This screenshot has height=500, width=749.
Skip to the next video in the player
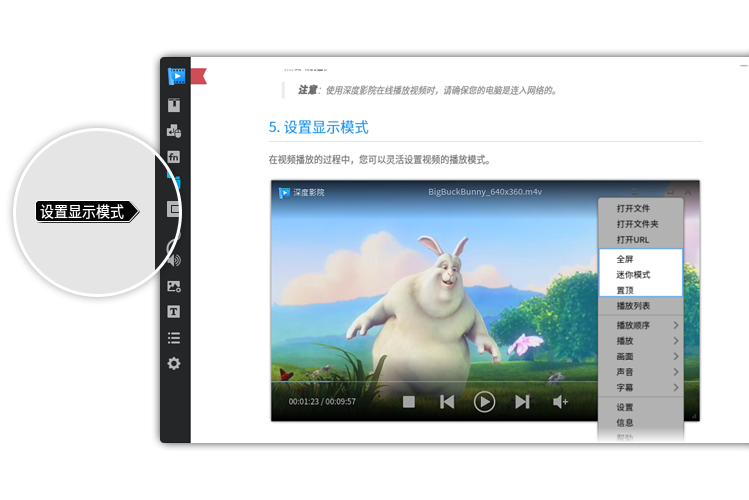pos(522,402)
